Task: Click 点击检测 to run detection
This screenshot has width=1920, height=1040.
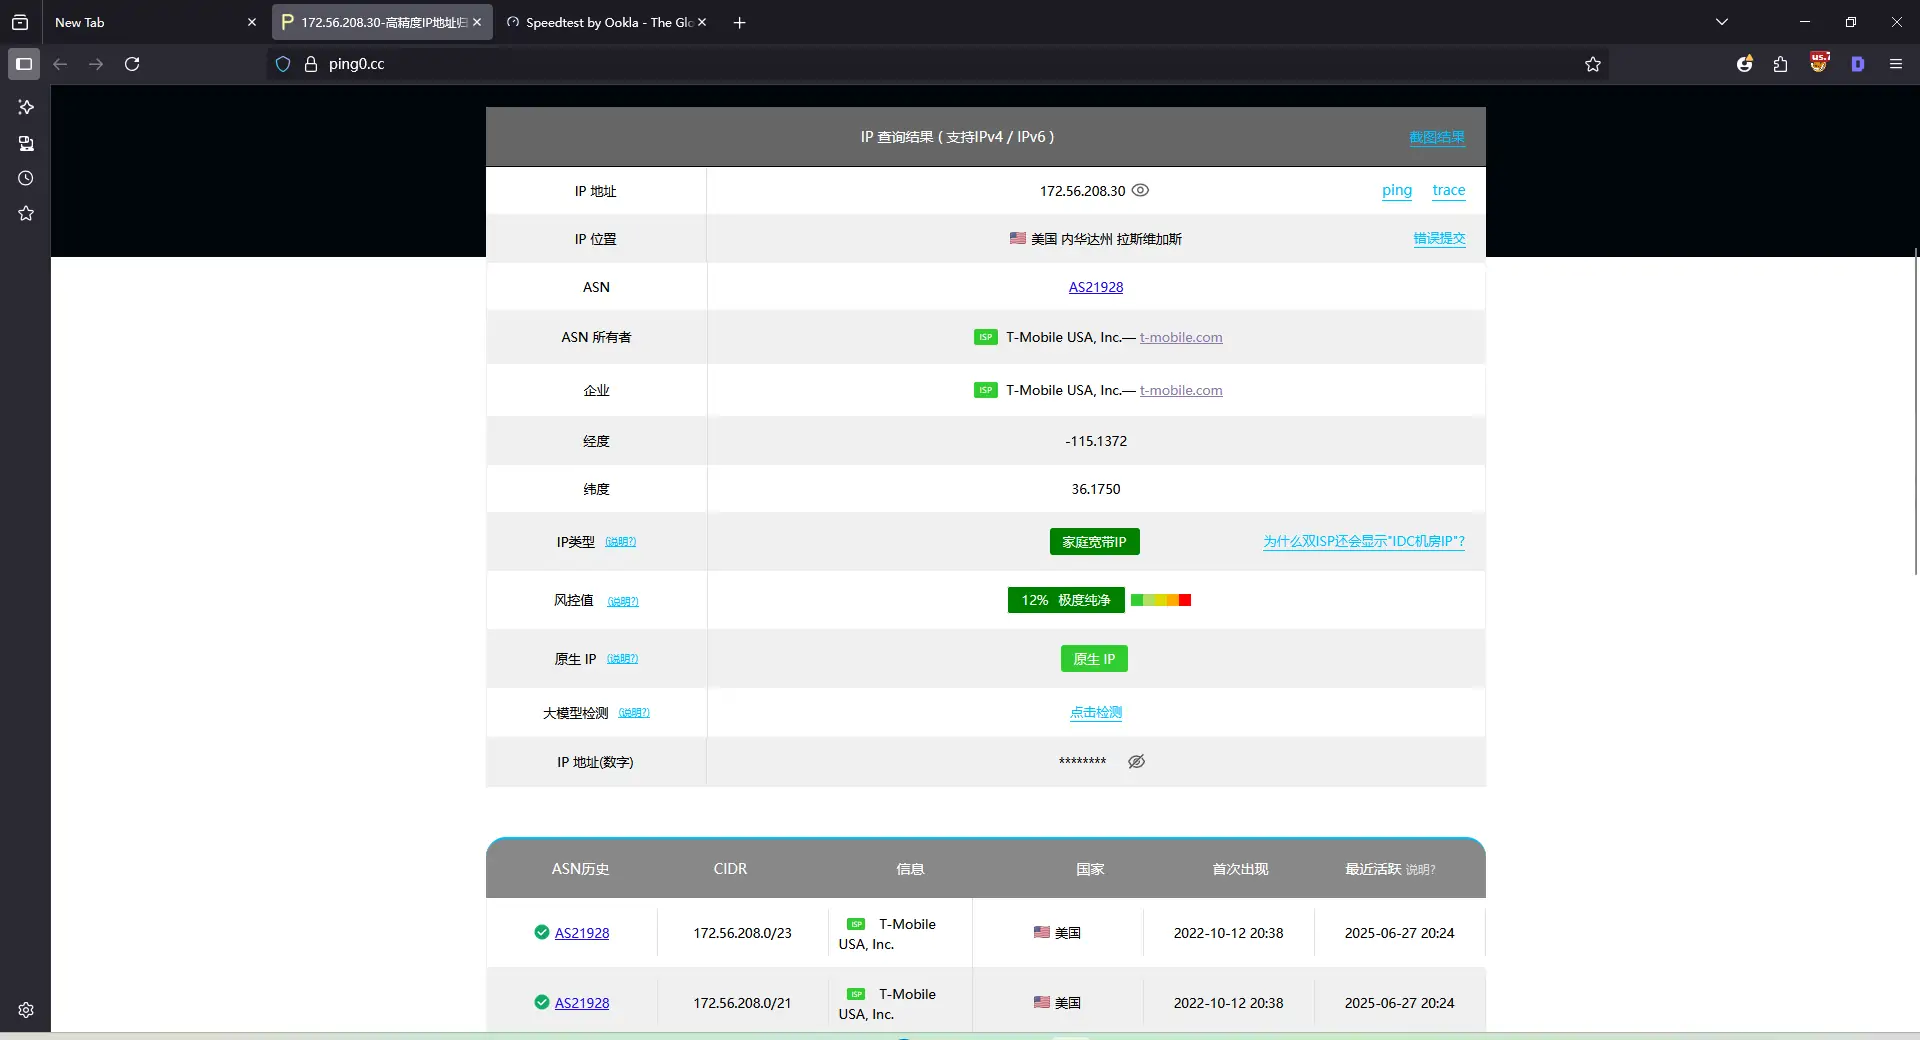Action: pyautogui.click(x=1096, y=713)
